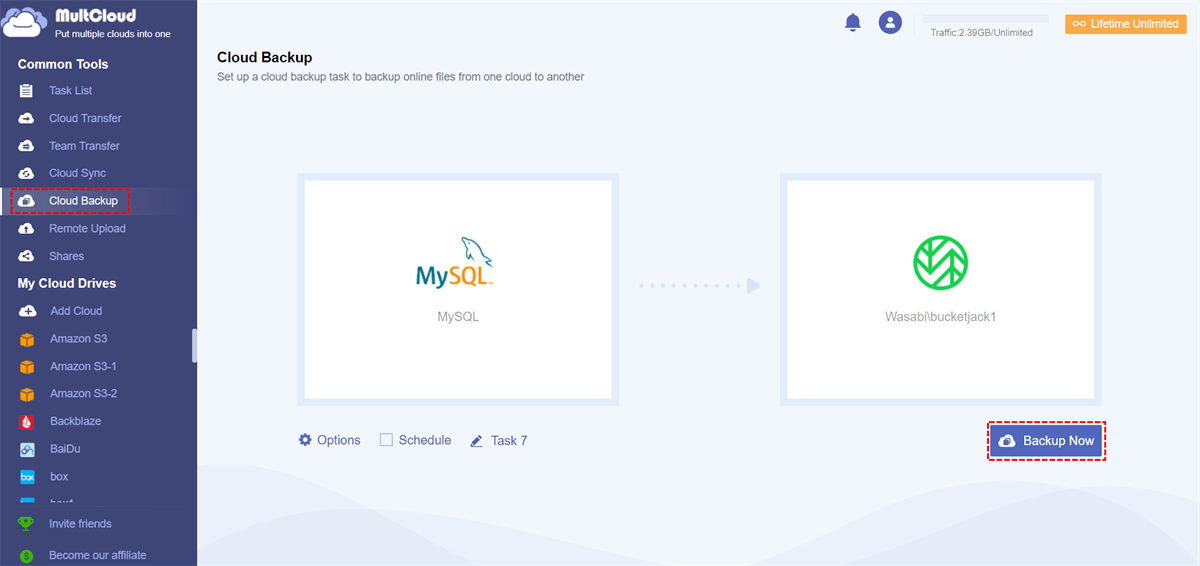Click the Task List clipboard icon
The width and height of the screenshot is (1200, 566).
27,91
